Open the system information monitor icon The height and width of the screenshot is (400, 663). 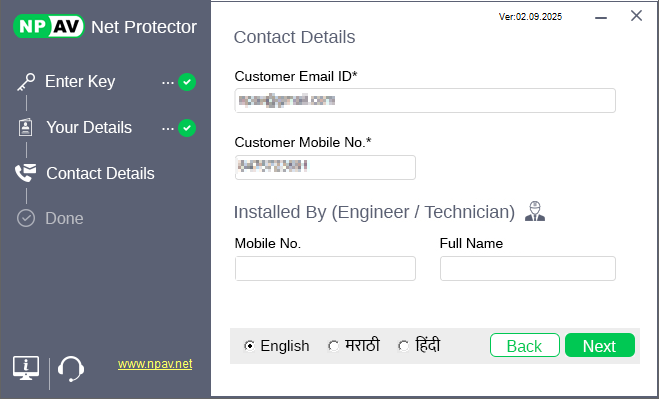coord(26,368)
